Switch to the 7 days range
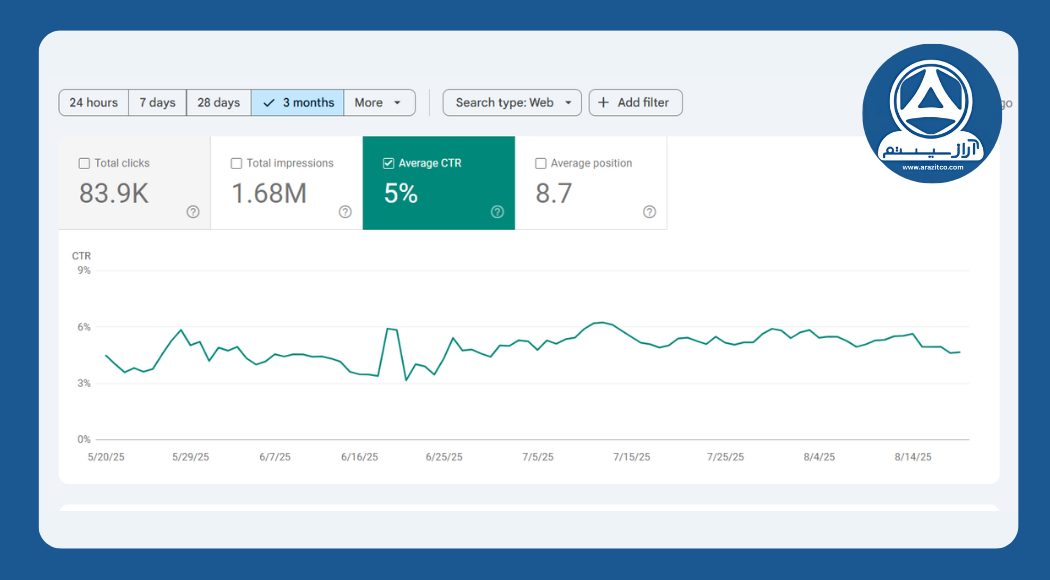The width and height of the screenshot is (1050, 580). [x=157, y=103]
